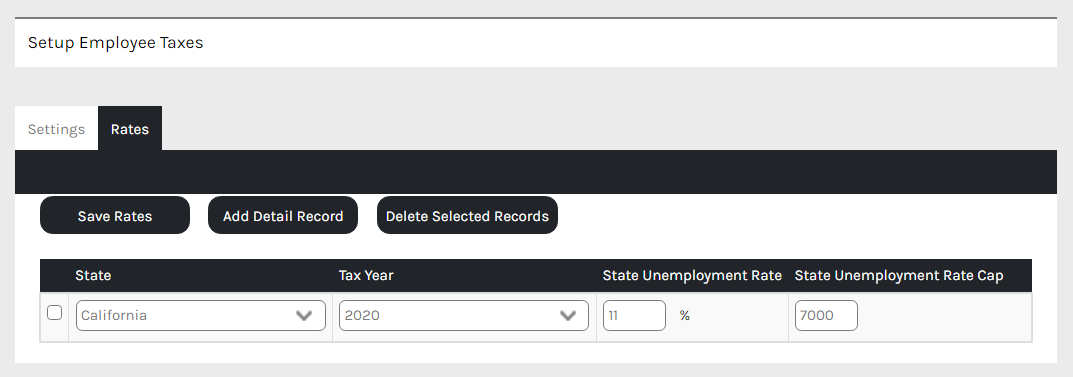Click the California text in State selector

pos(114,315)
